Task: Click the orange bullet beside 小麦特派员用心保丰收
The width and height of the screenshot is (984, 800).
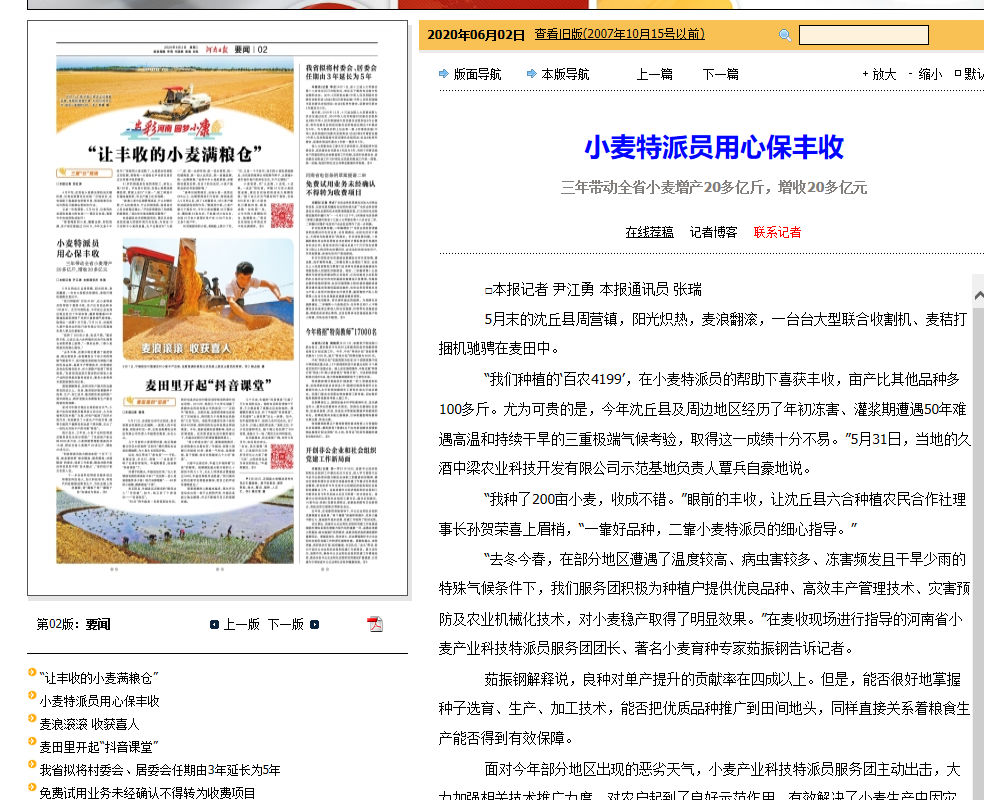Action: [x=32, y=695]
